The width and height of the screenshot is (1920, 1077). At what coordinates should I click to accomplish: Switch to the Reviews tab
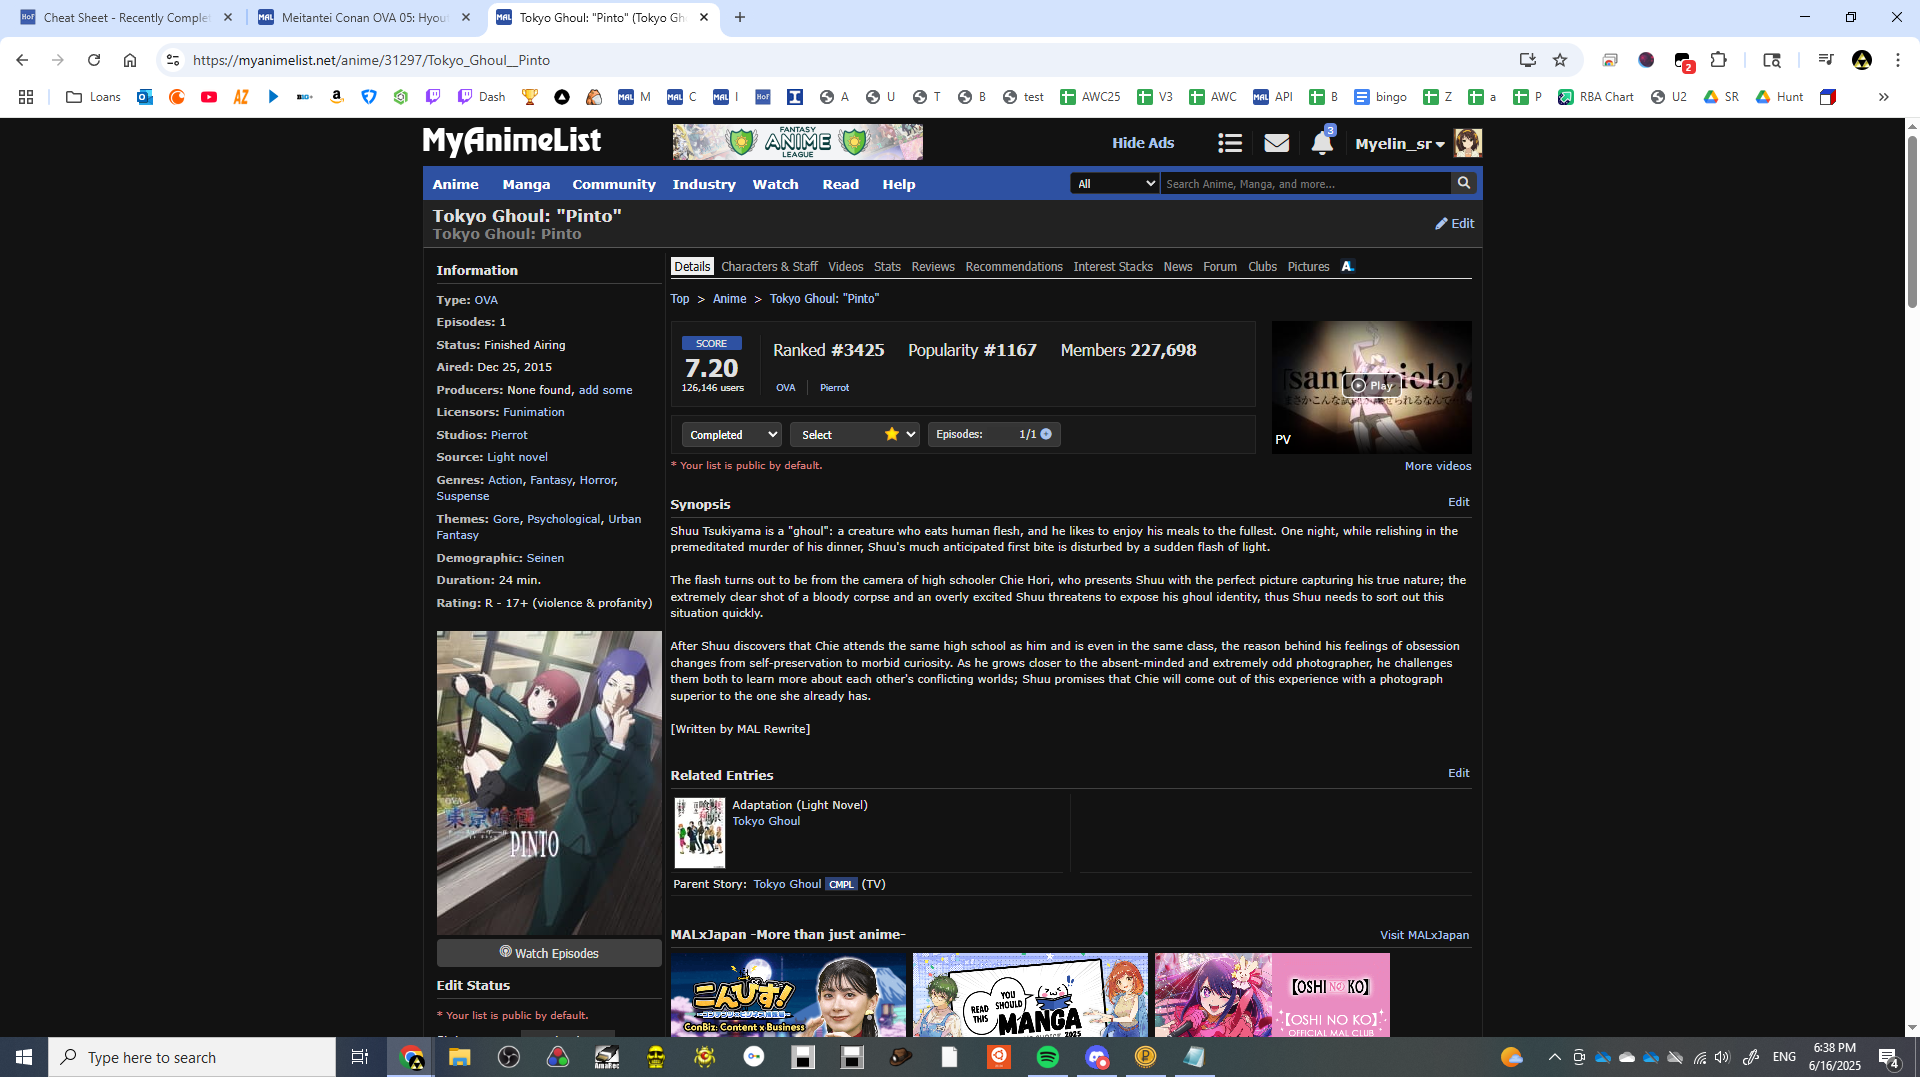[x=933, y=266]
